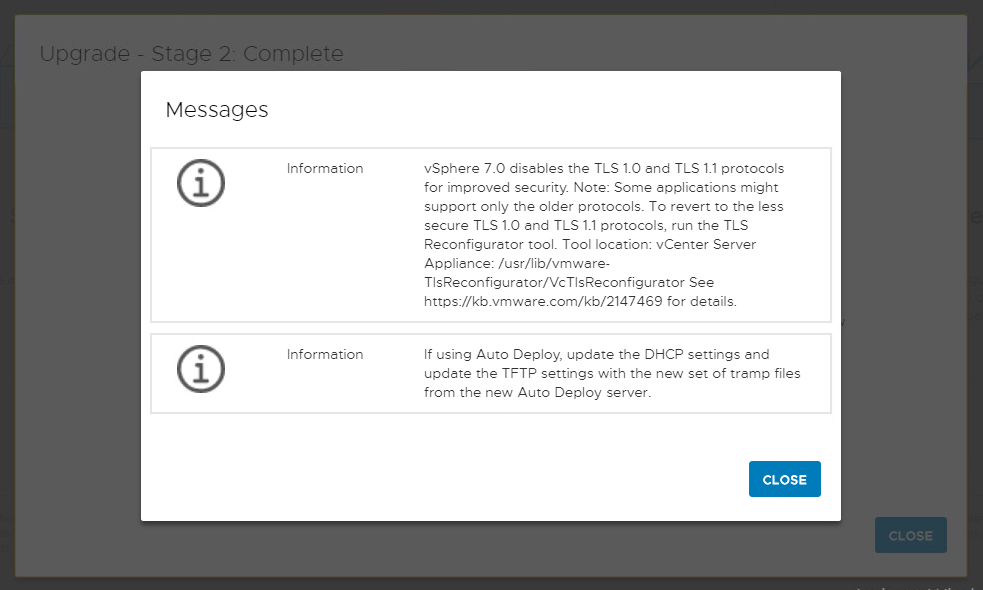Click the TlsReconfigurator/VcTlsReconfigurator text line
983x590 pixels.
coord(569,282)
